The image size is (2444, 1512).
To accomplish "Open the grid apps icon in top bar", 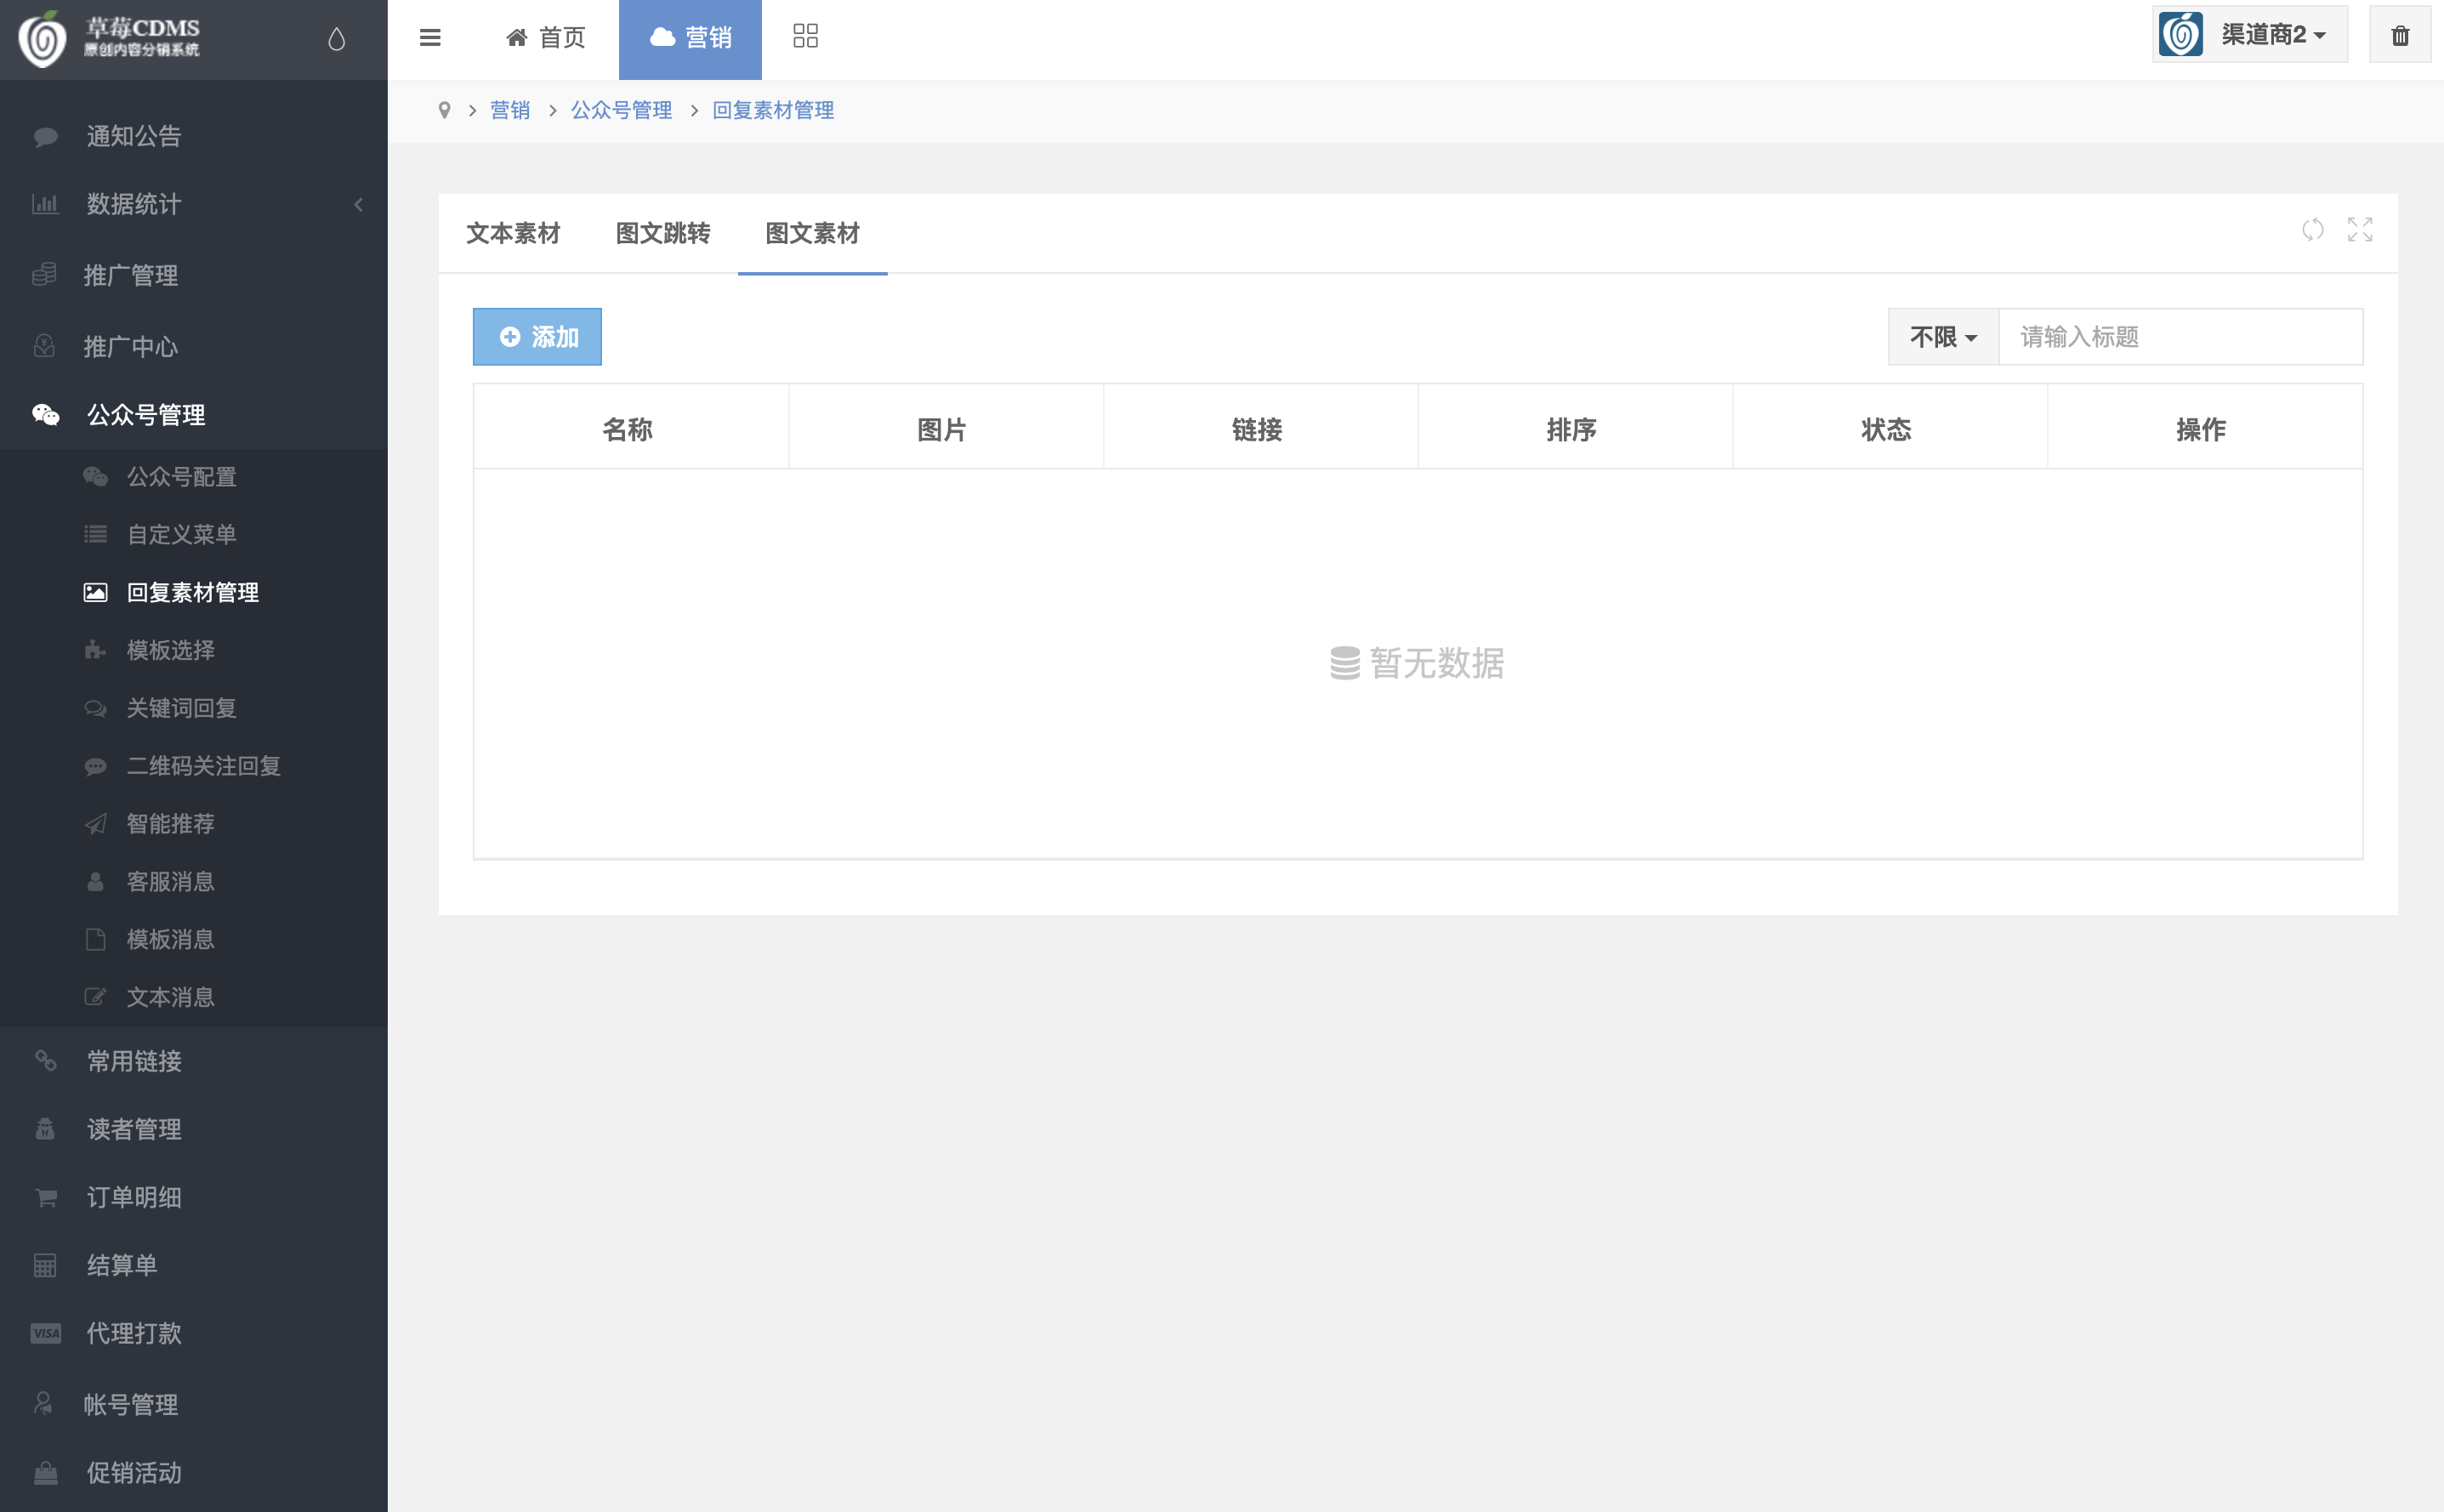I will (x=805, y=37).
